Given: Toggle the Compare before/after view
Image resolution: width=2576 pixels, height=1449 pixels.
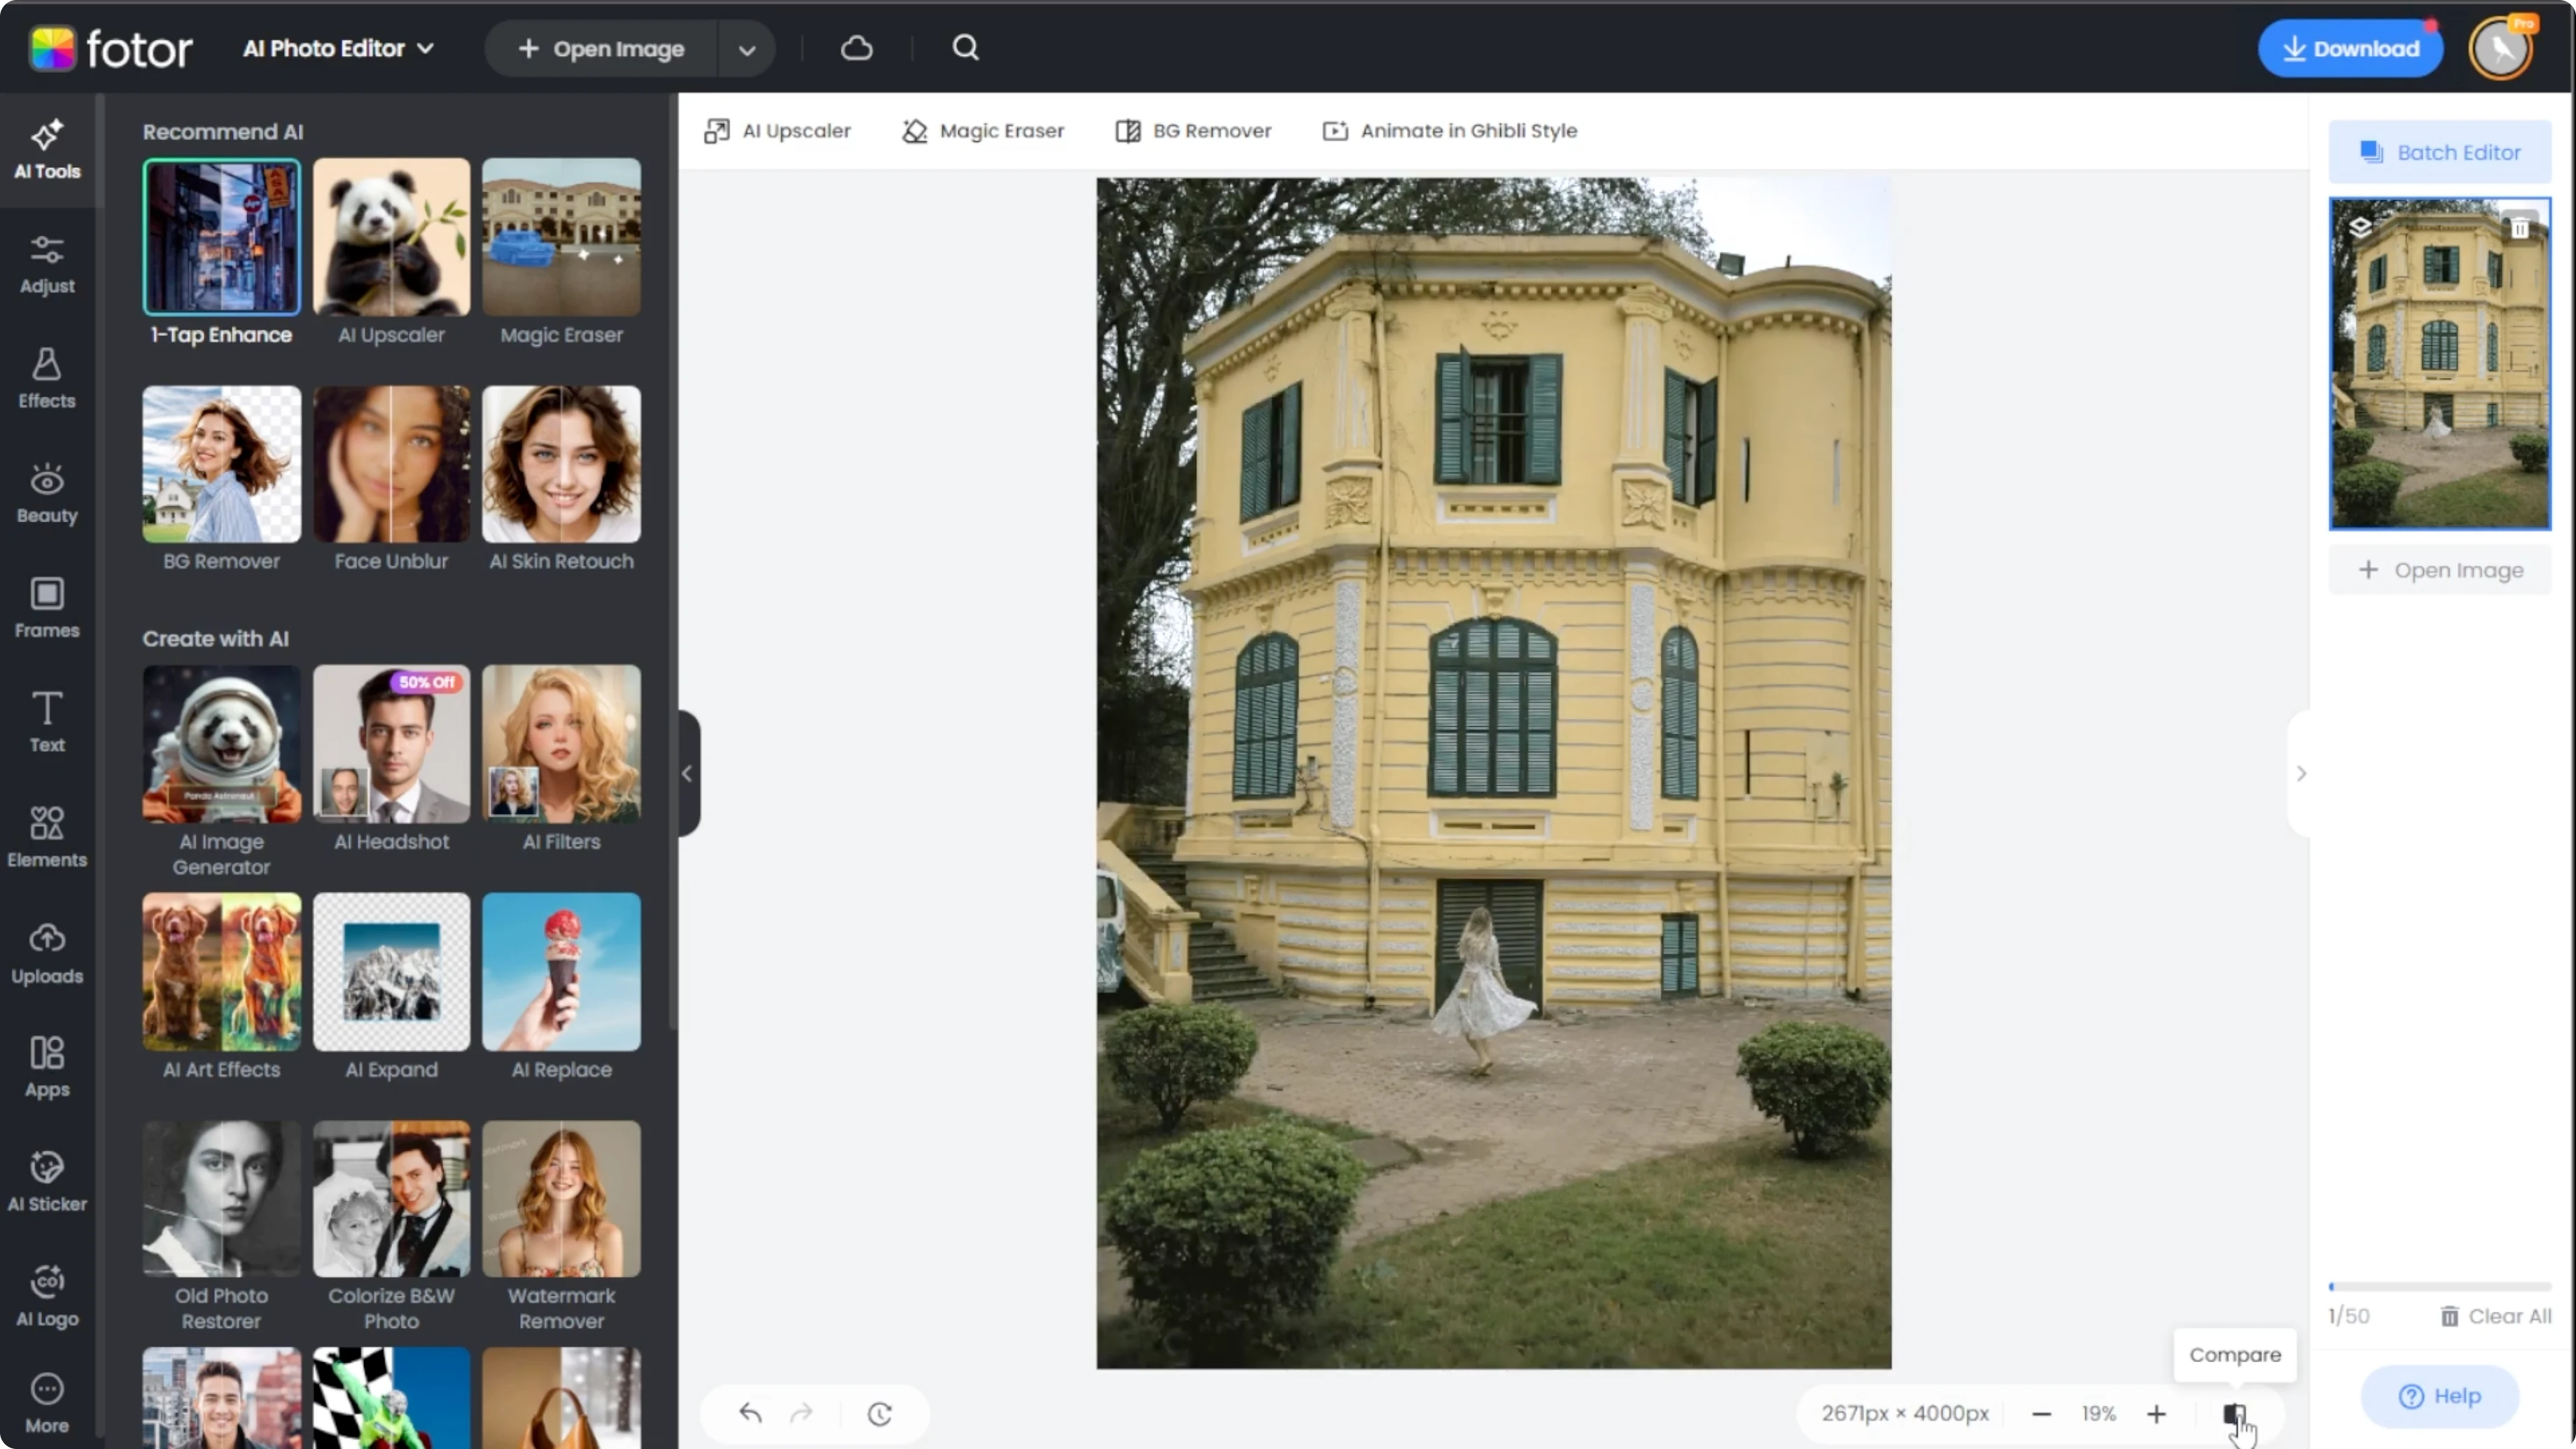Looking at the screenshot, I should (x=2234, y=1413).
